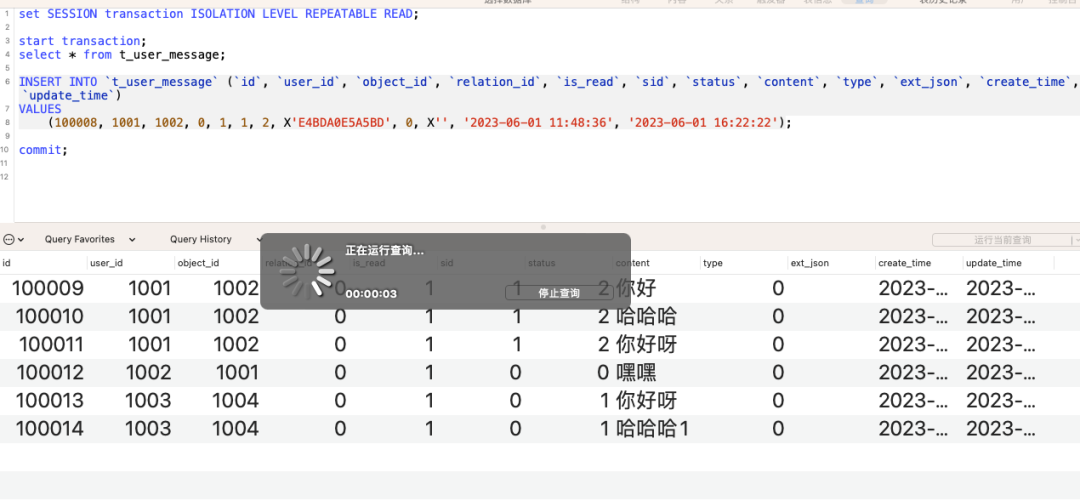The width and height of the screenshot is (1080, 501).
Task: Click object_id 1001 in row 100012
Action: (237, 372)
